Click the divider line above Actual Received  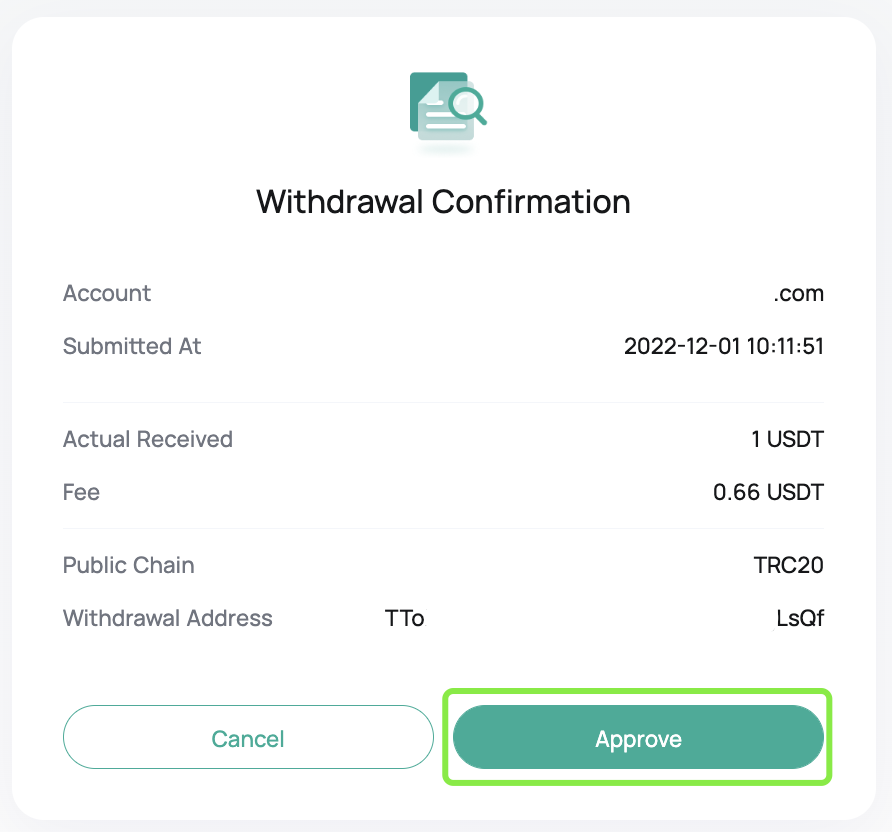click(x=443, y=403)
